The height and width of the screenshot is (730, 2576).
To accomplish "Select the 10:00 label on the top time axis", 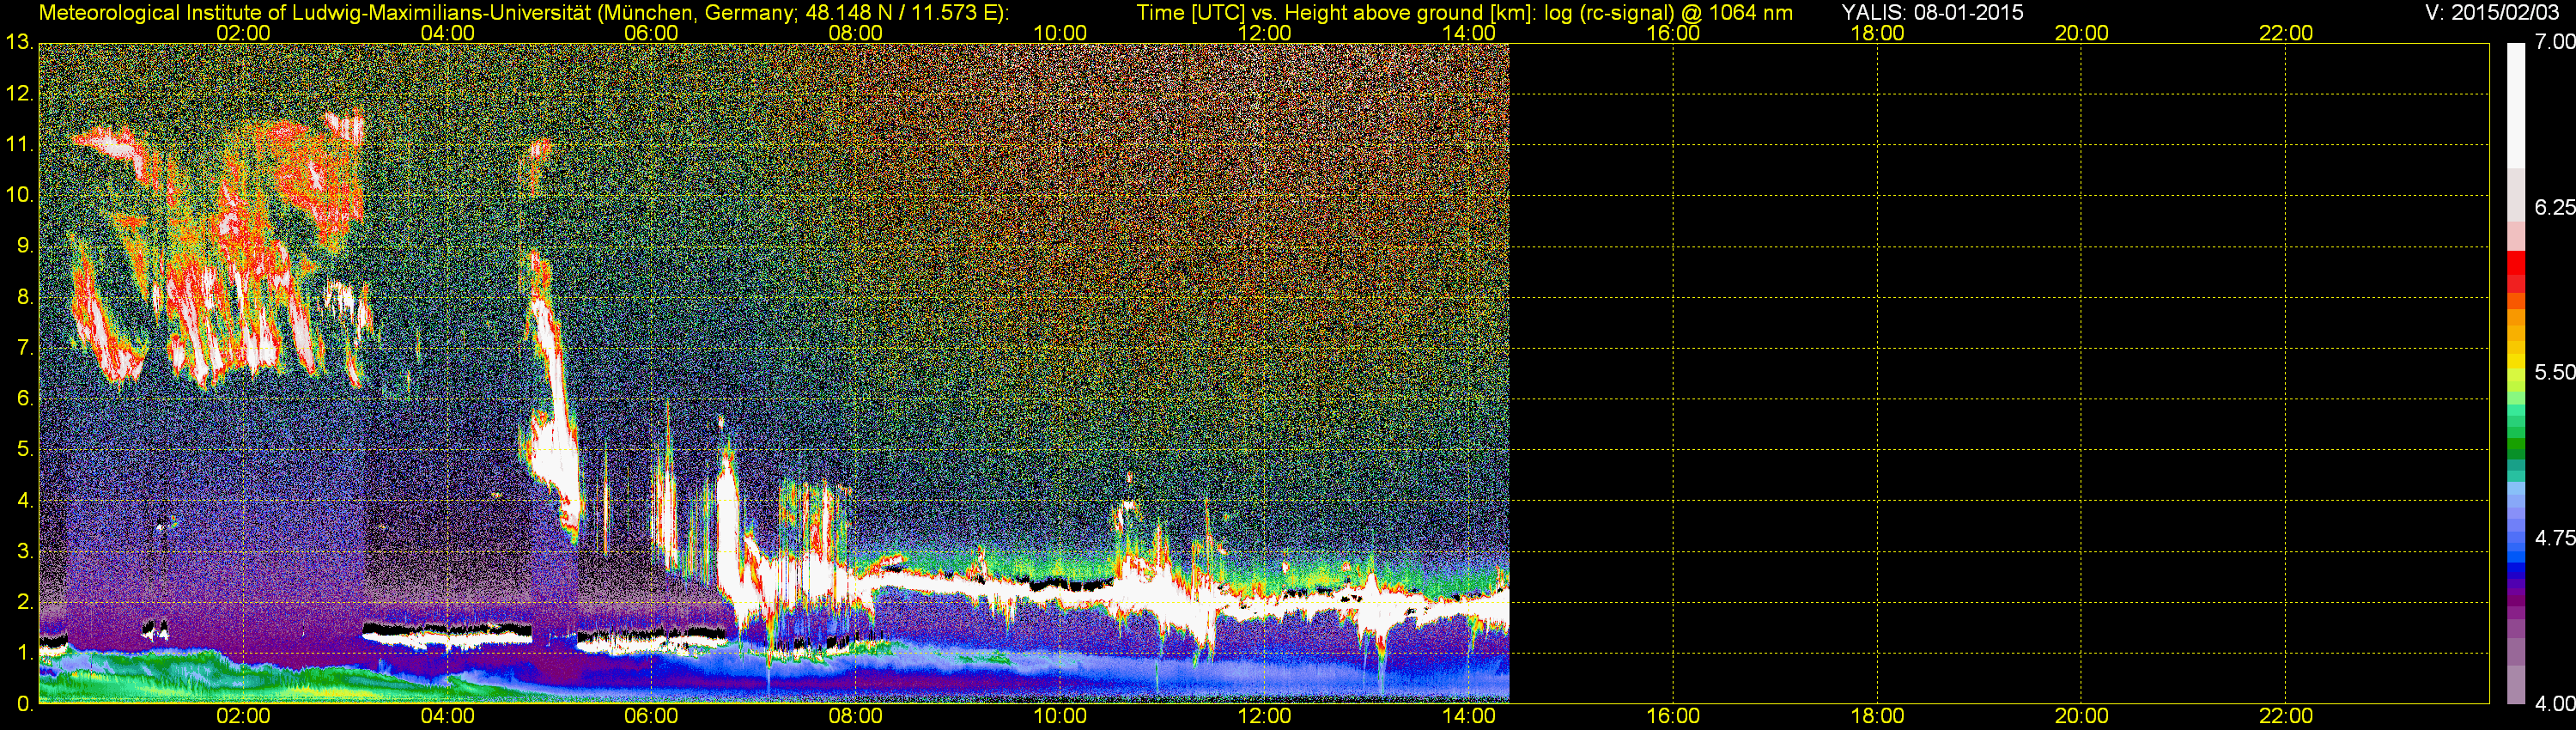I will pyautogui.click(x=1060, y=33).
